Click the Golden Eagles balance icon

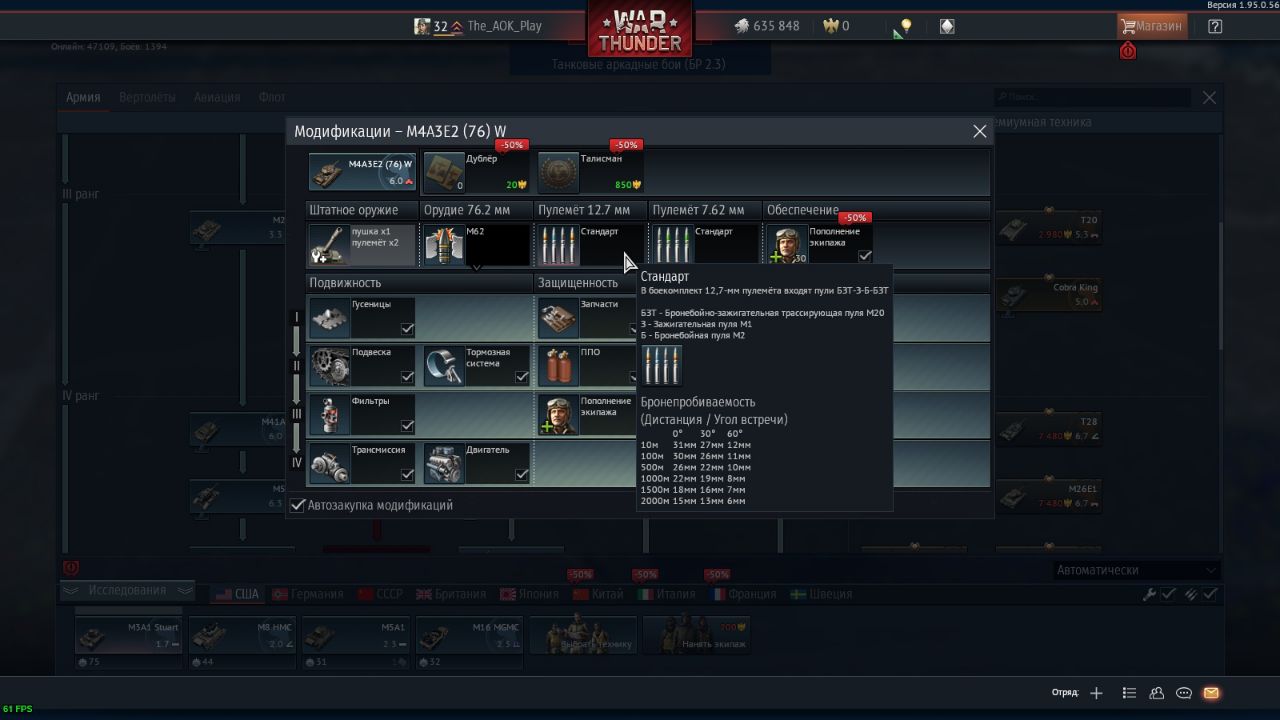(830, 26)
